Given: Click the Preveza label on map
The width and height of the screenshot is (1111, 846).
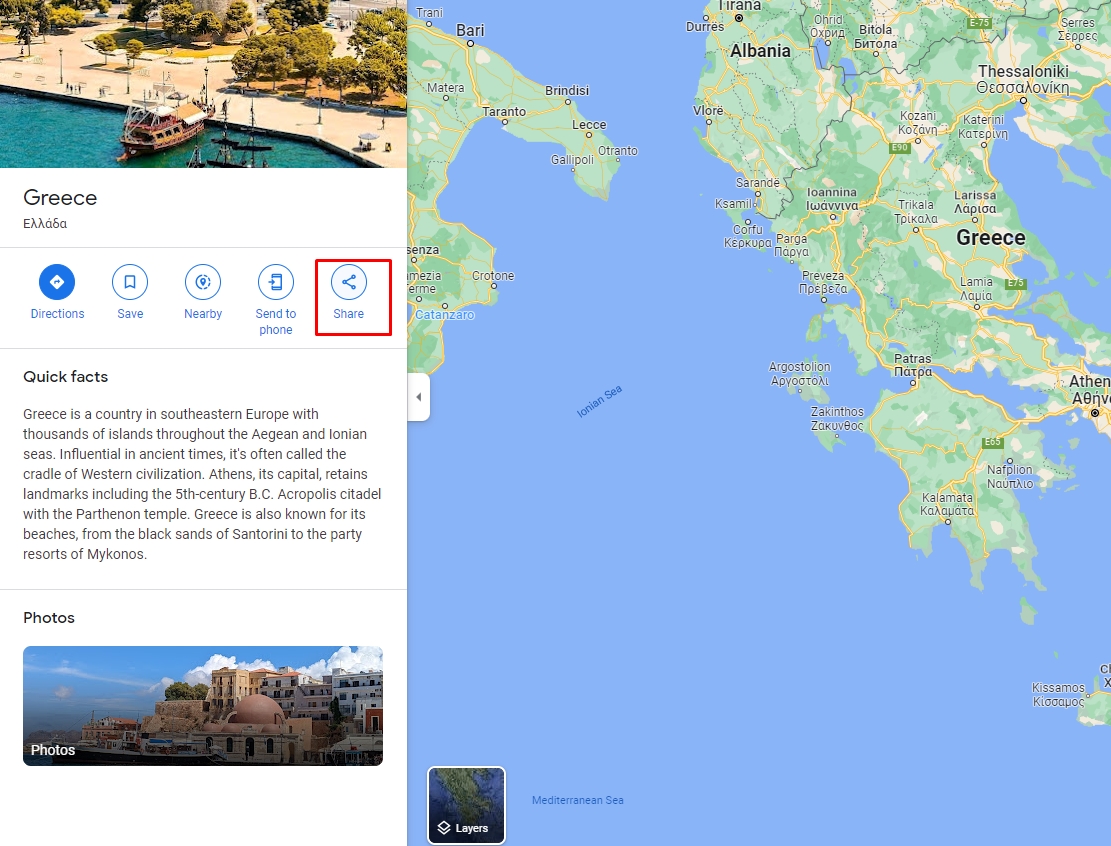Looking at the screenshot, I should [823, 282].
